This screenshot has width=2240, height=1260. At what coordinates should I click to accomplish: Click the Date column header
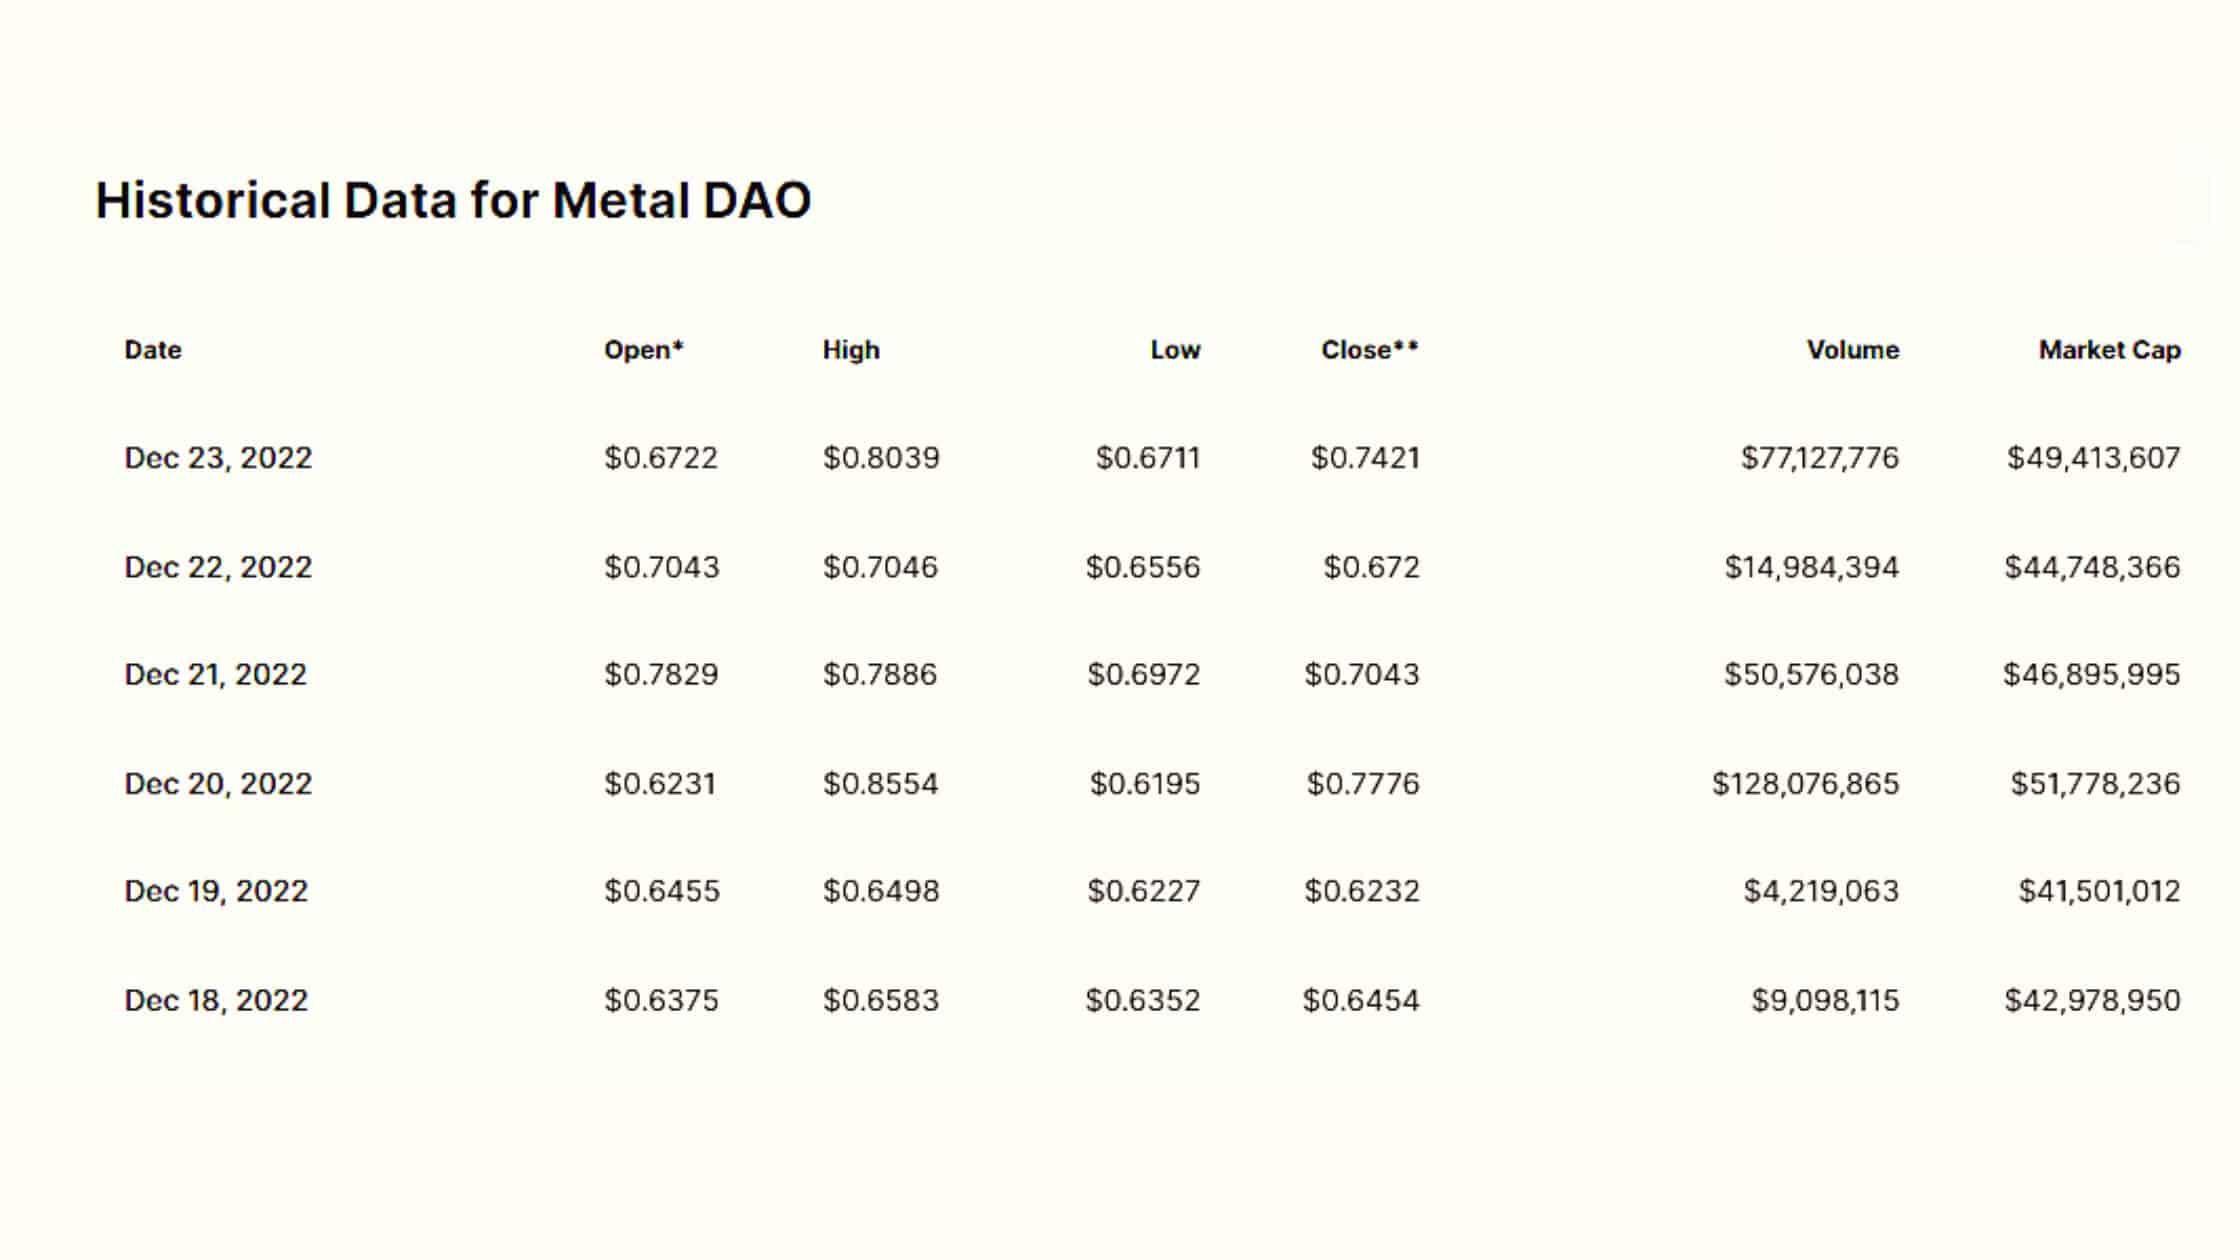pyautogui.click(x=153, y=350)
